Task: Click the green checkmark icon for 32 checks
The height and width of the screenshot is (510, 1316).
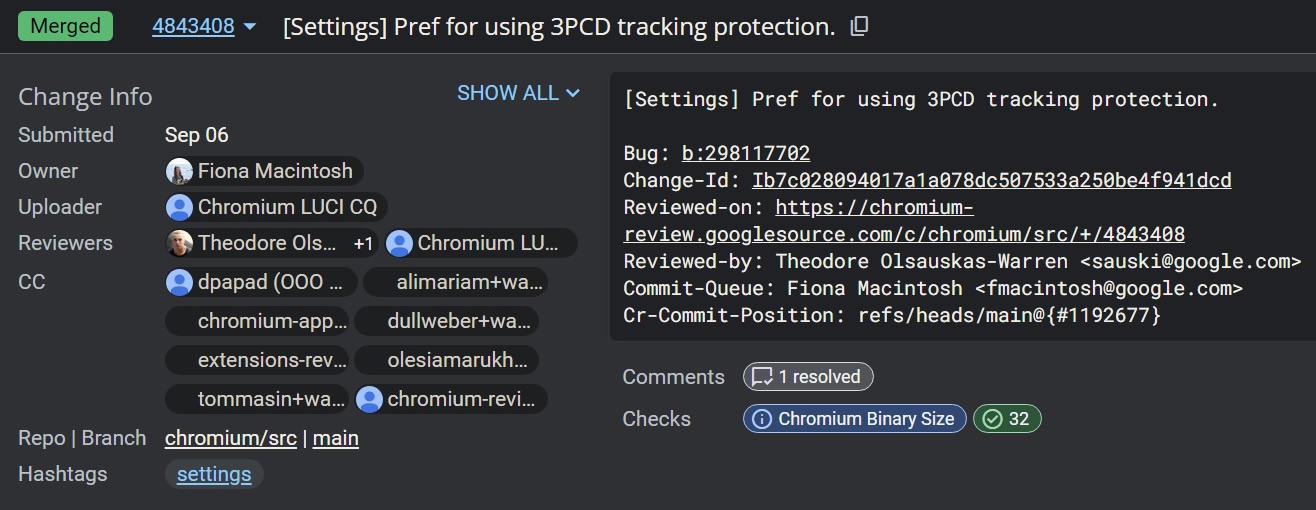Action: pyautogui.click(x=992, y=419)
